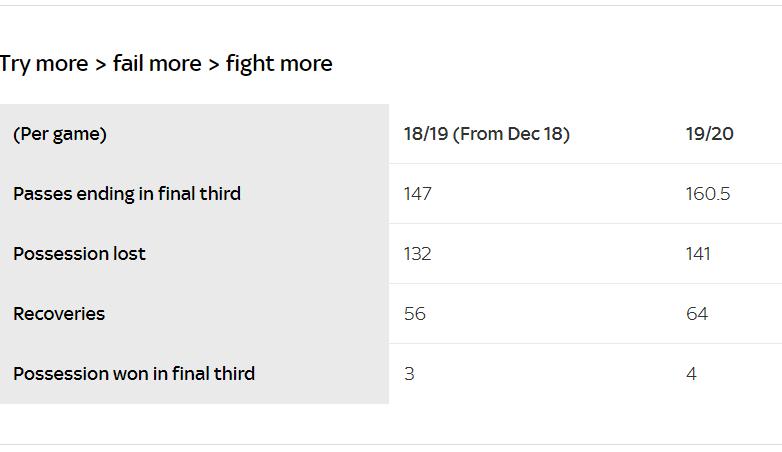Click the value 3 in last row
This screenshot has width=782, height=452.
[x=409, y=374]
